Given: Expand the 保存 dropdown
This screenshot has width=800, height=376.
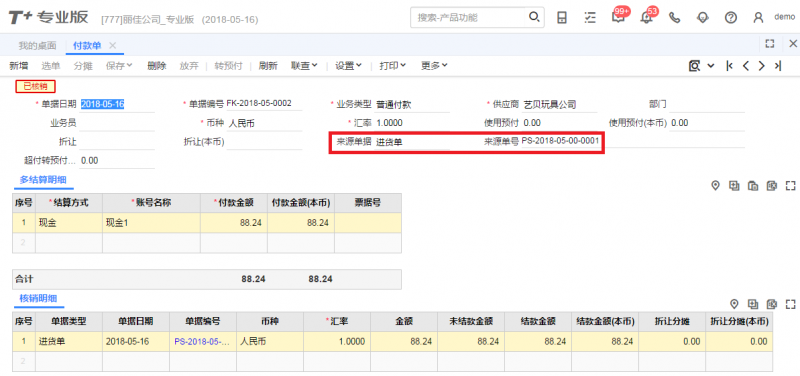Looking at the screenshot, I should tap(119, 65).
